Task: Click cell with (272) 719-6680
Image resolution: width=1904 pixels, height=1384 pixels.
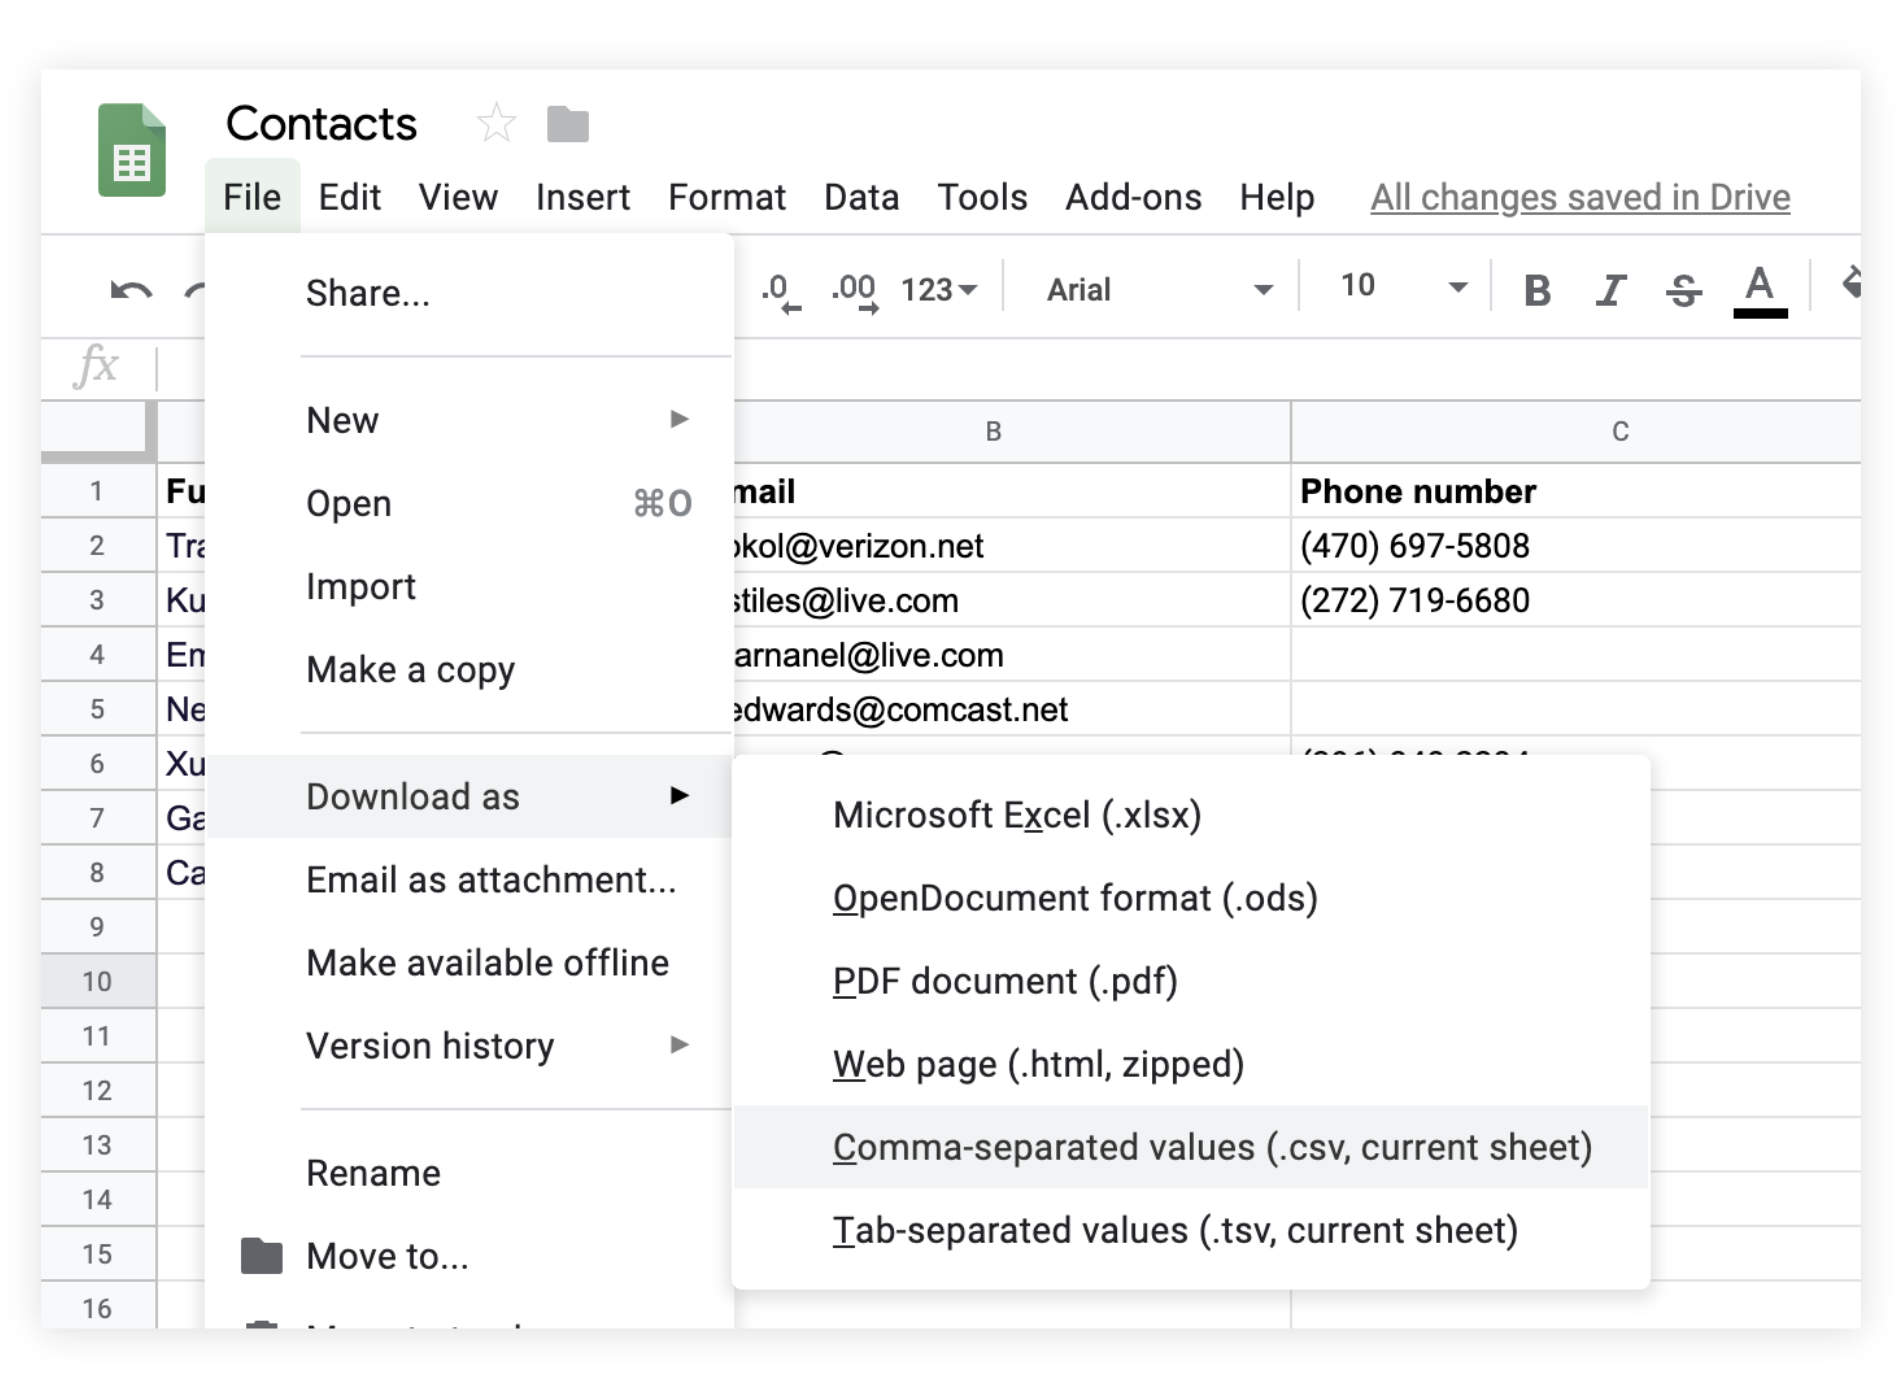Action: coord(1576,600)
